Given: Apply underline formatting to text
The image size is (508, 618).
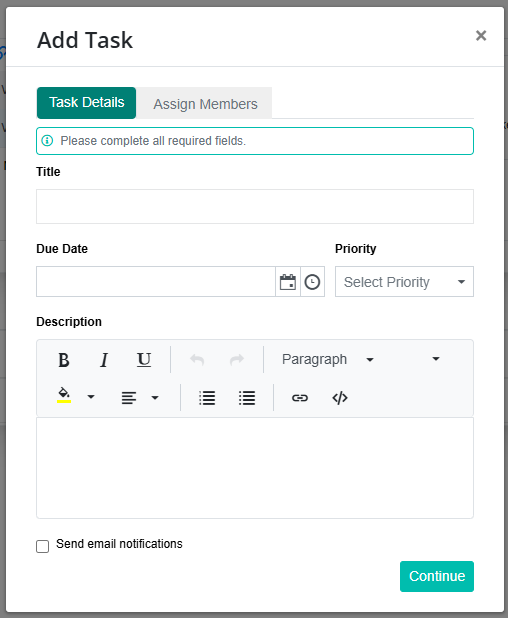Looking at the screenshot, I should tap(144, 360).
